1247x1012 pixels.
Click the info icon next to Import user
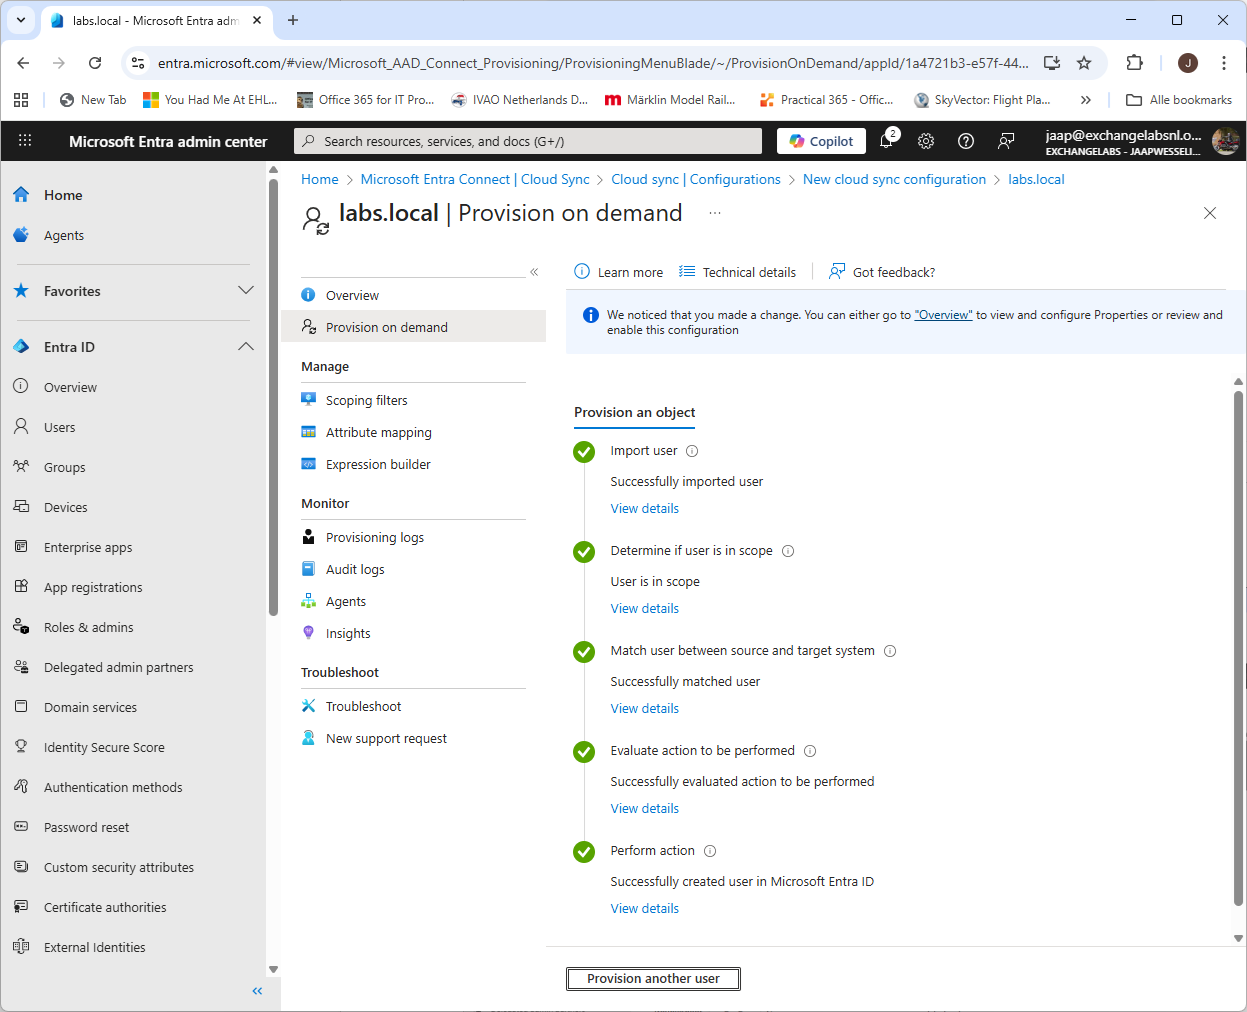692,451
